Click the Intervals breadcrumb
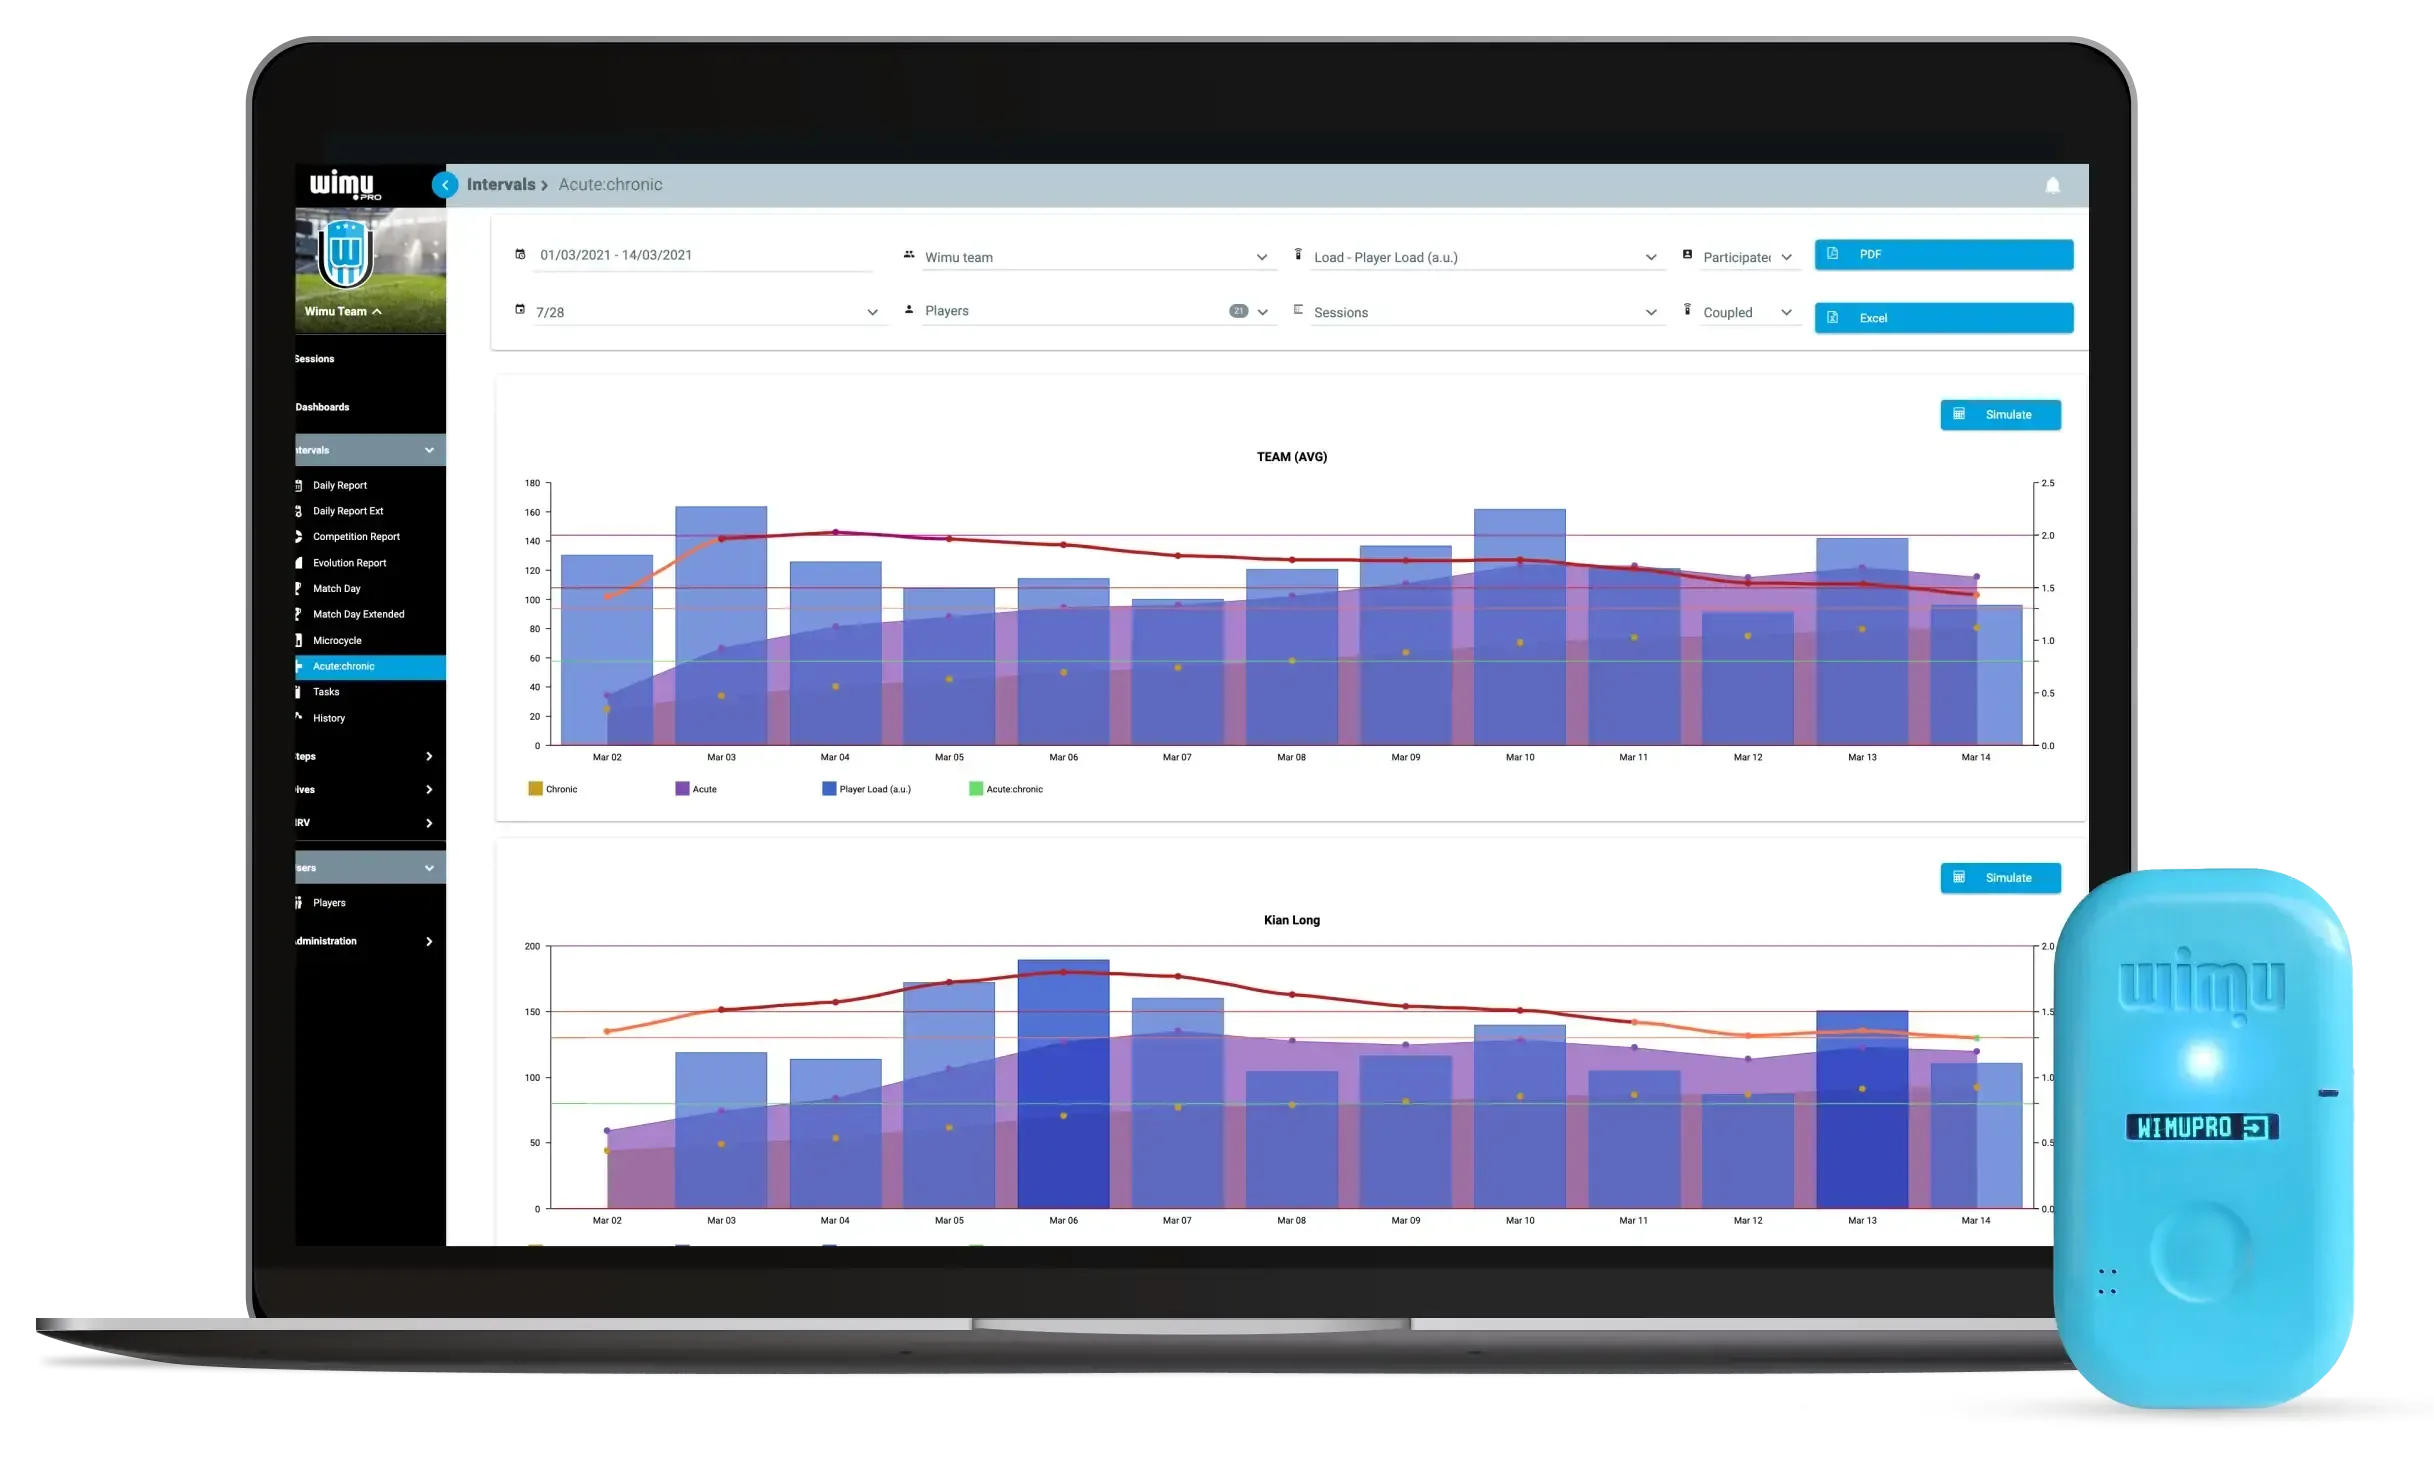This screenshot has height=1460, width=2434. [500, 185]
